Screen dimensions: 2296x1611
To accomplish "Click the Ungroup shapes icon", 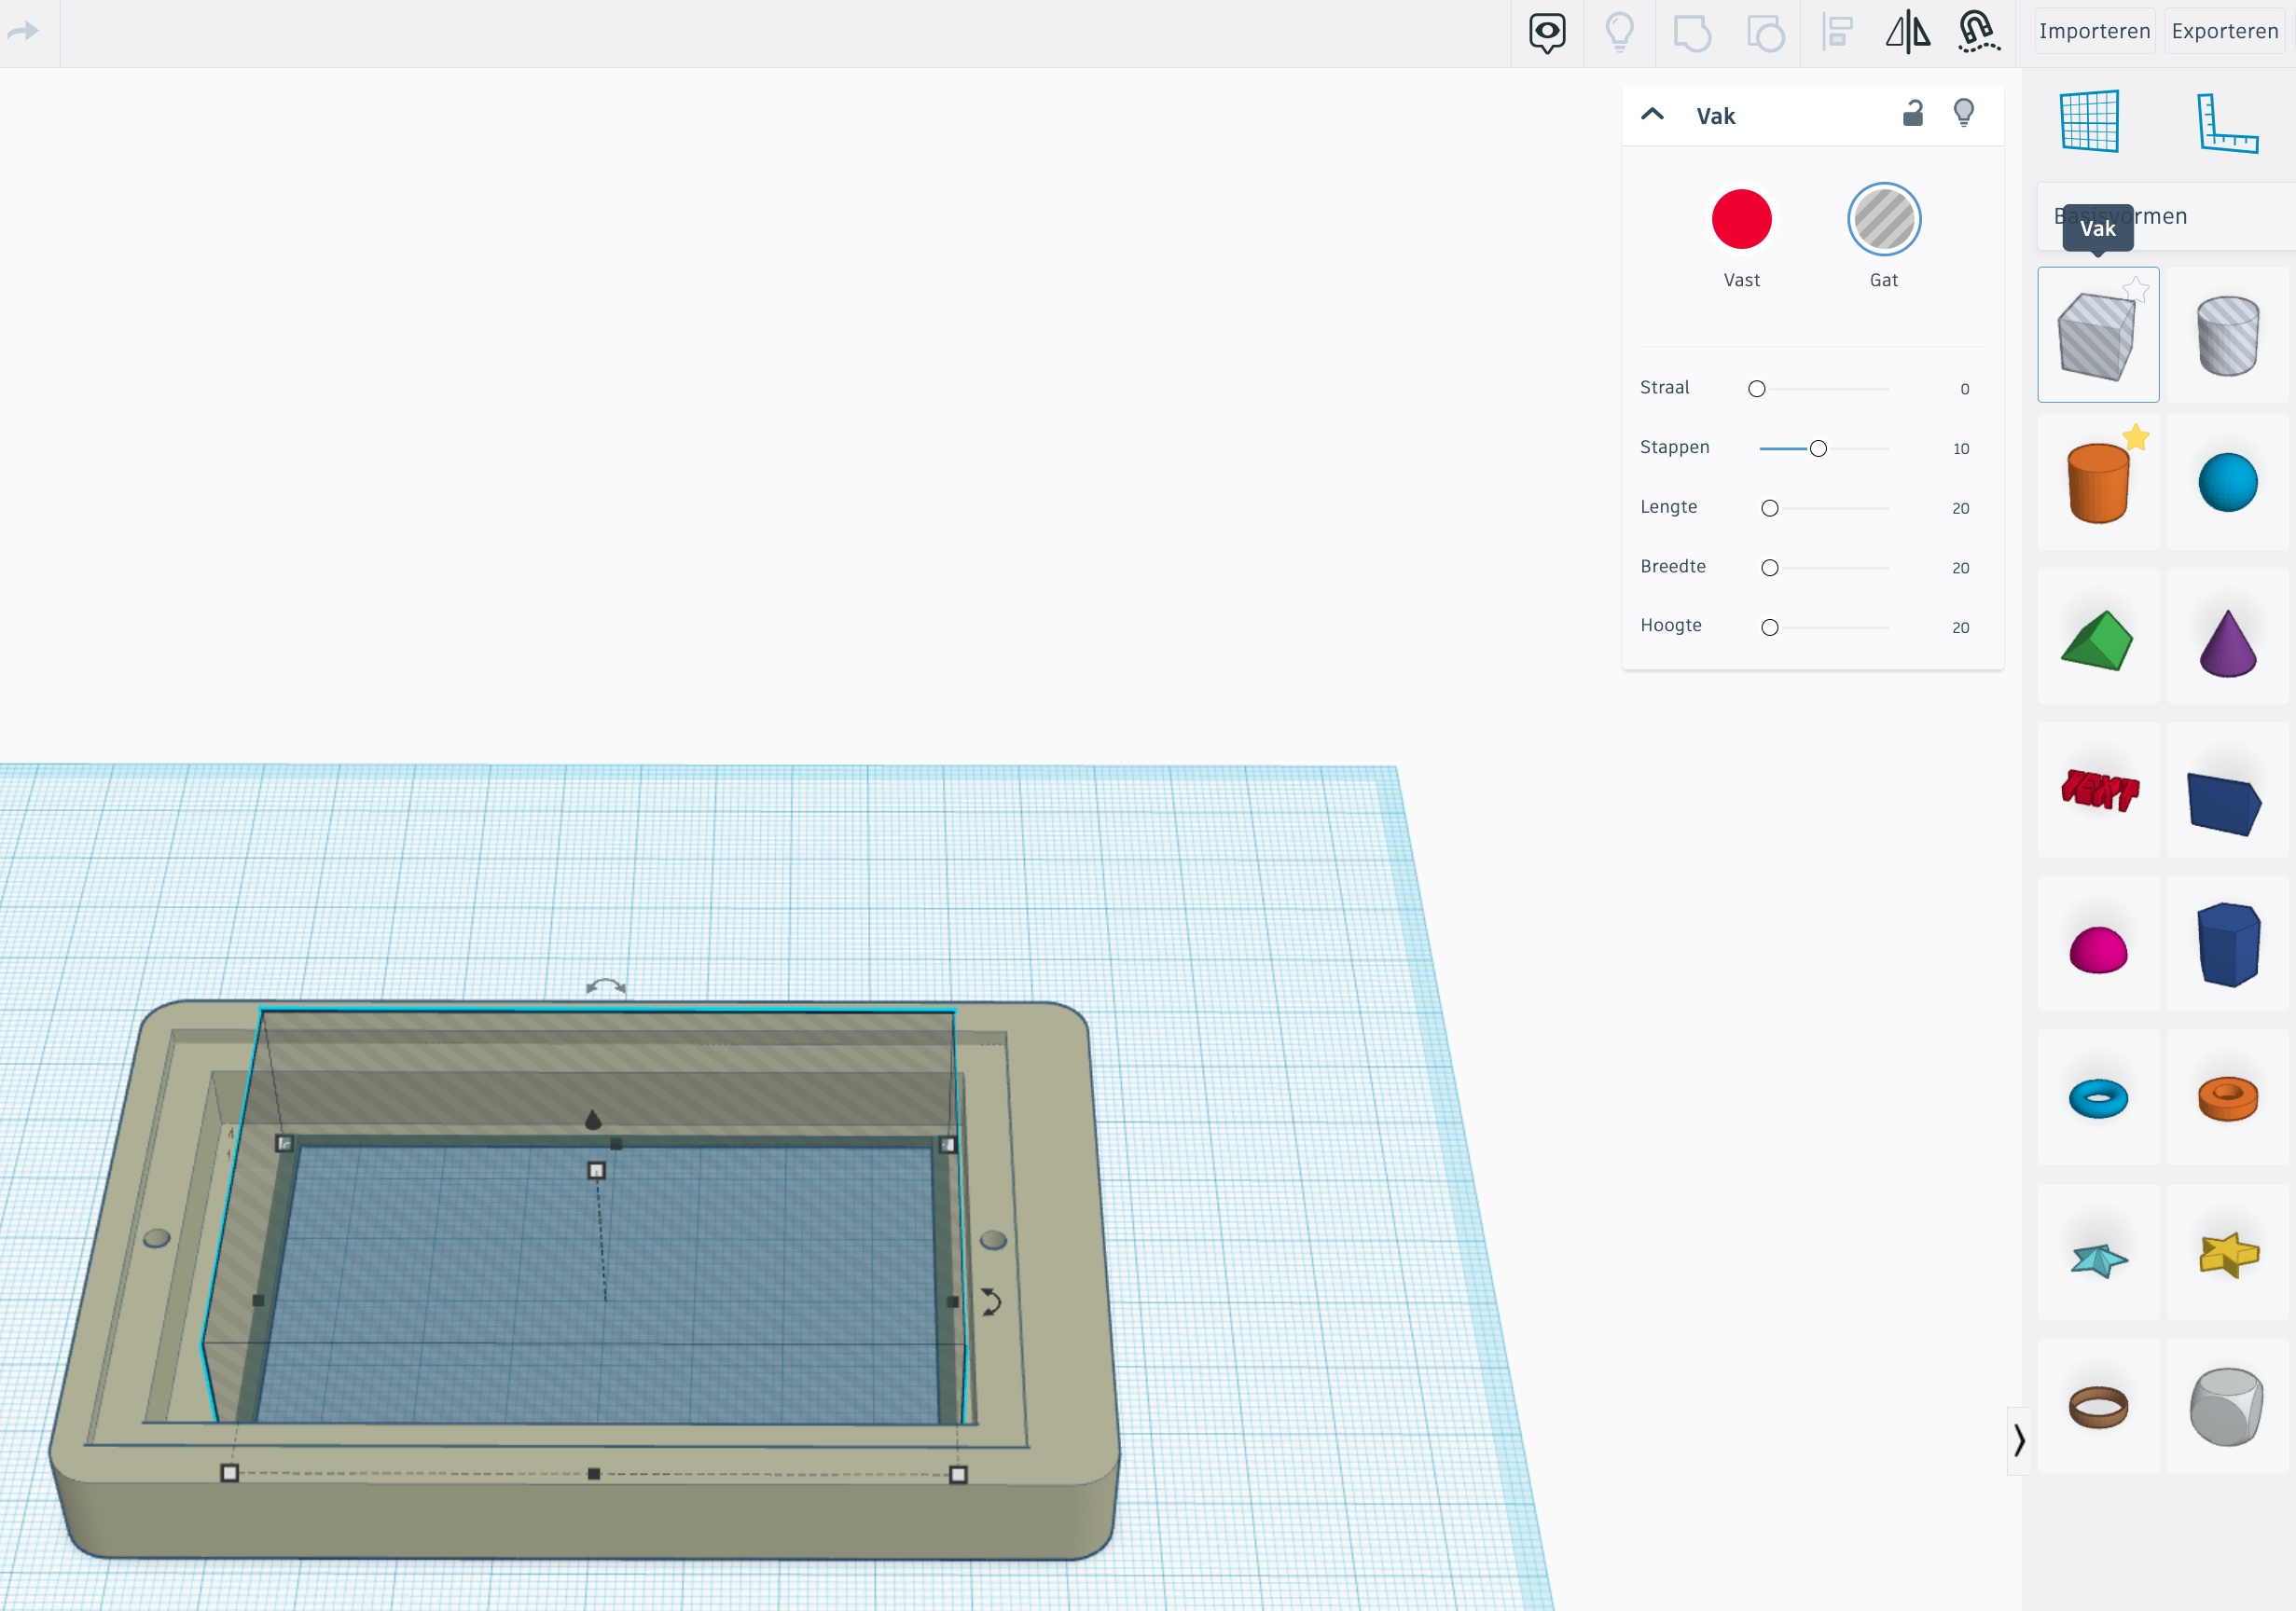I will (1765, 33).
